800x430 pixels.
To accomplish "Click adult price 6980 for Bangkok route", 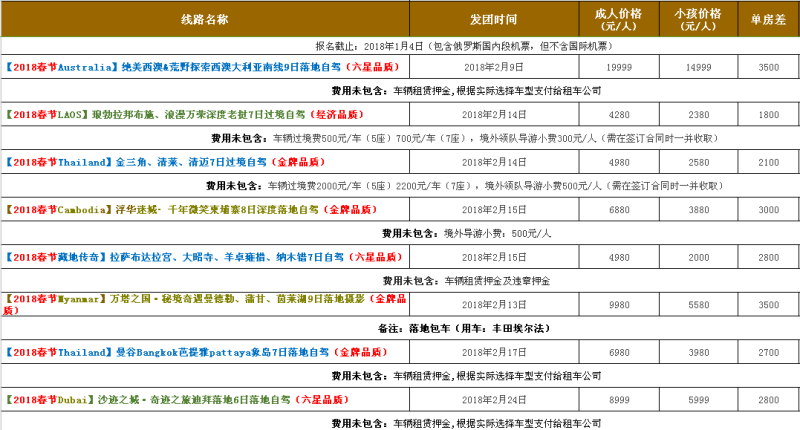I will click(619, 352).
